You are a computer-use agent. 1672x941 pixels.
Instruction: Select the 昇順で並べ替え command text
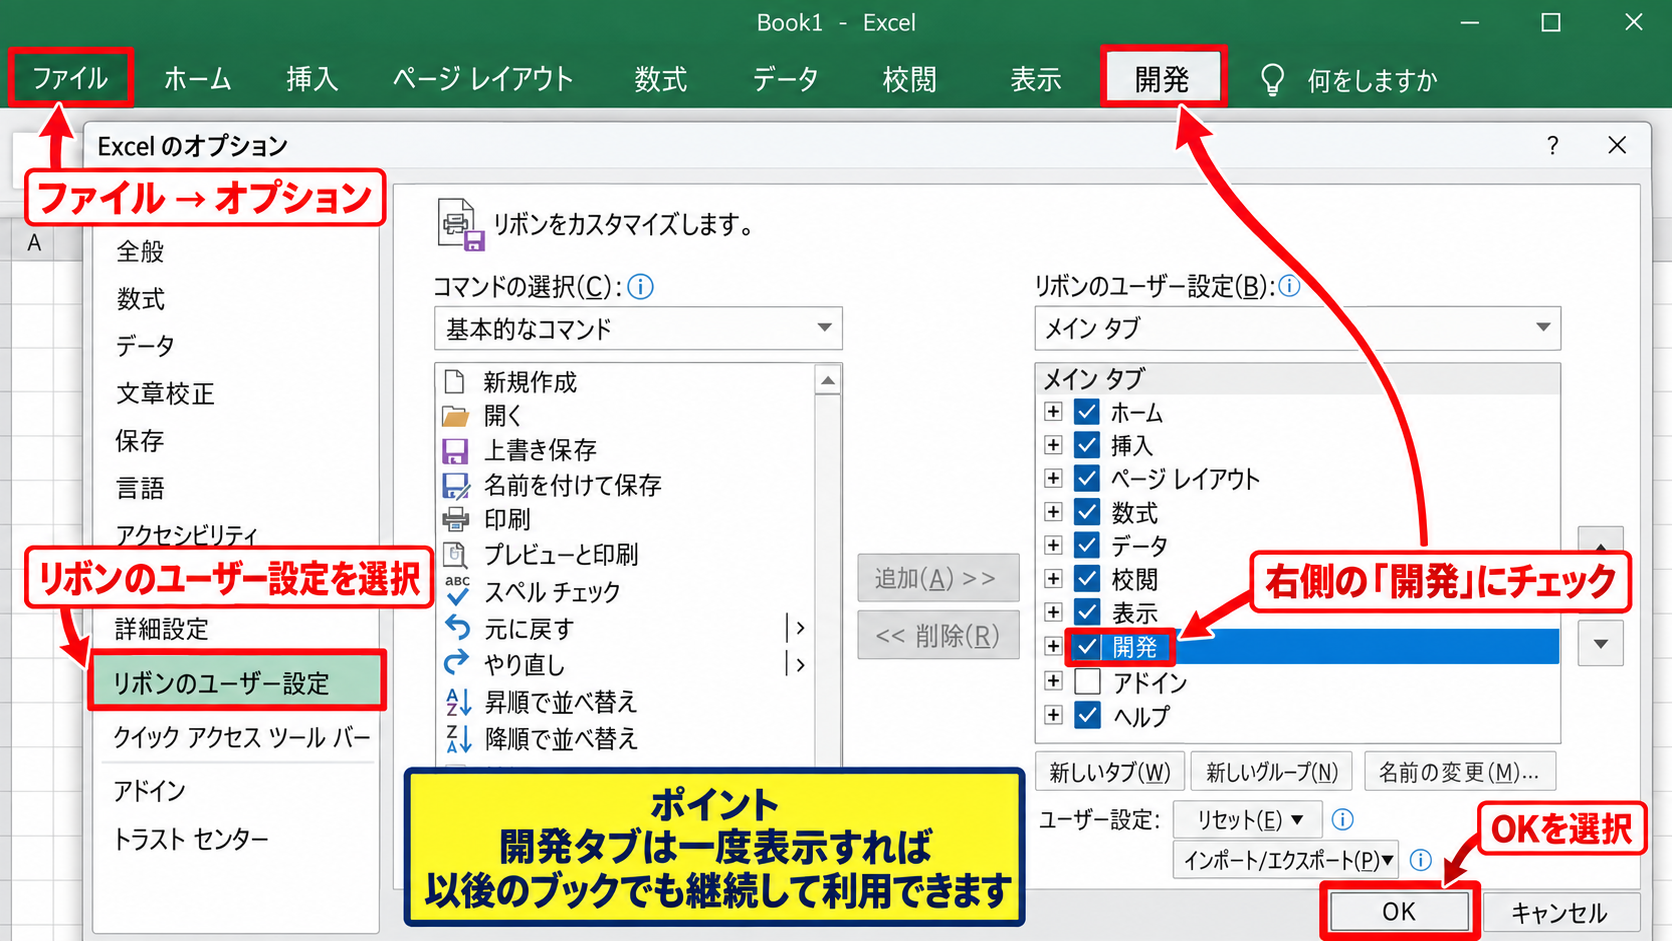point(560,702)
